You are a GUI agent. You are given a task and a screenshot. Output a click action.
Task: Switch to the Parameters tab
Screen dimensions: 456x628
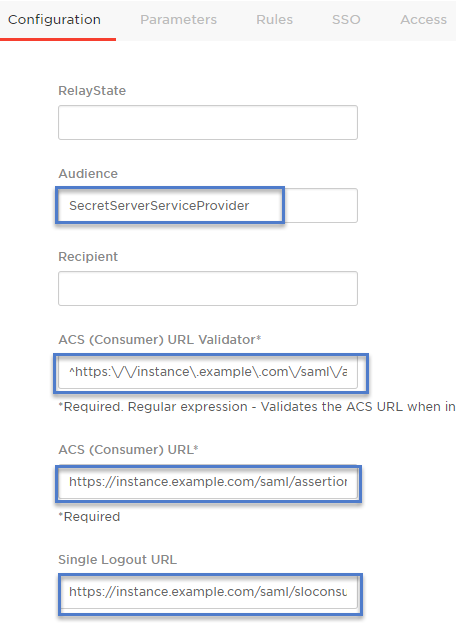[178, 20]
